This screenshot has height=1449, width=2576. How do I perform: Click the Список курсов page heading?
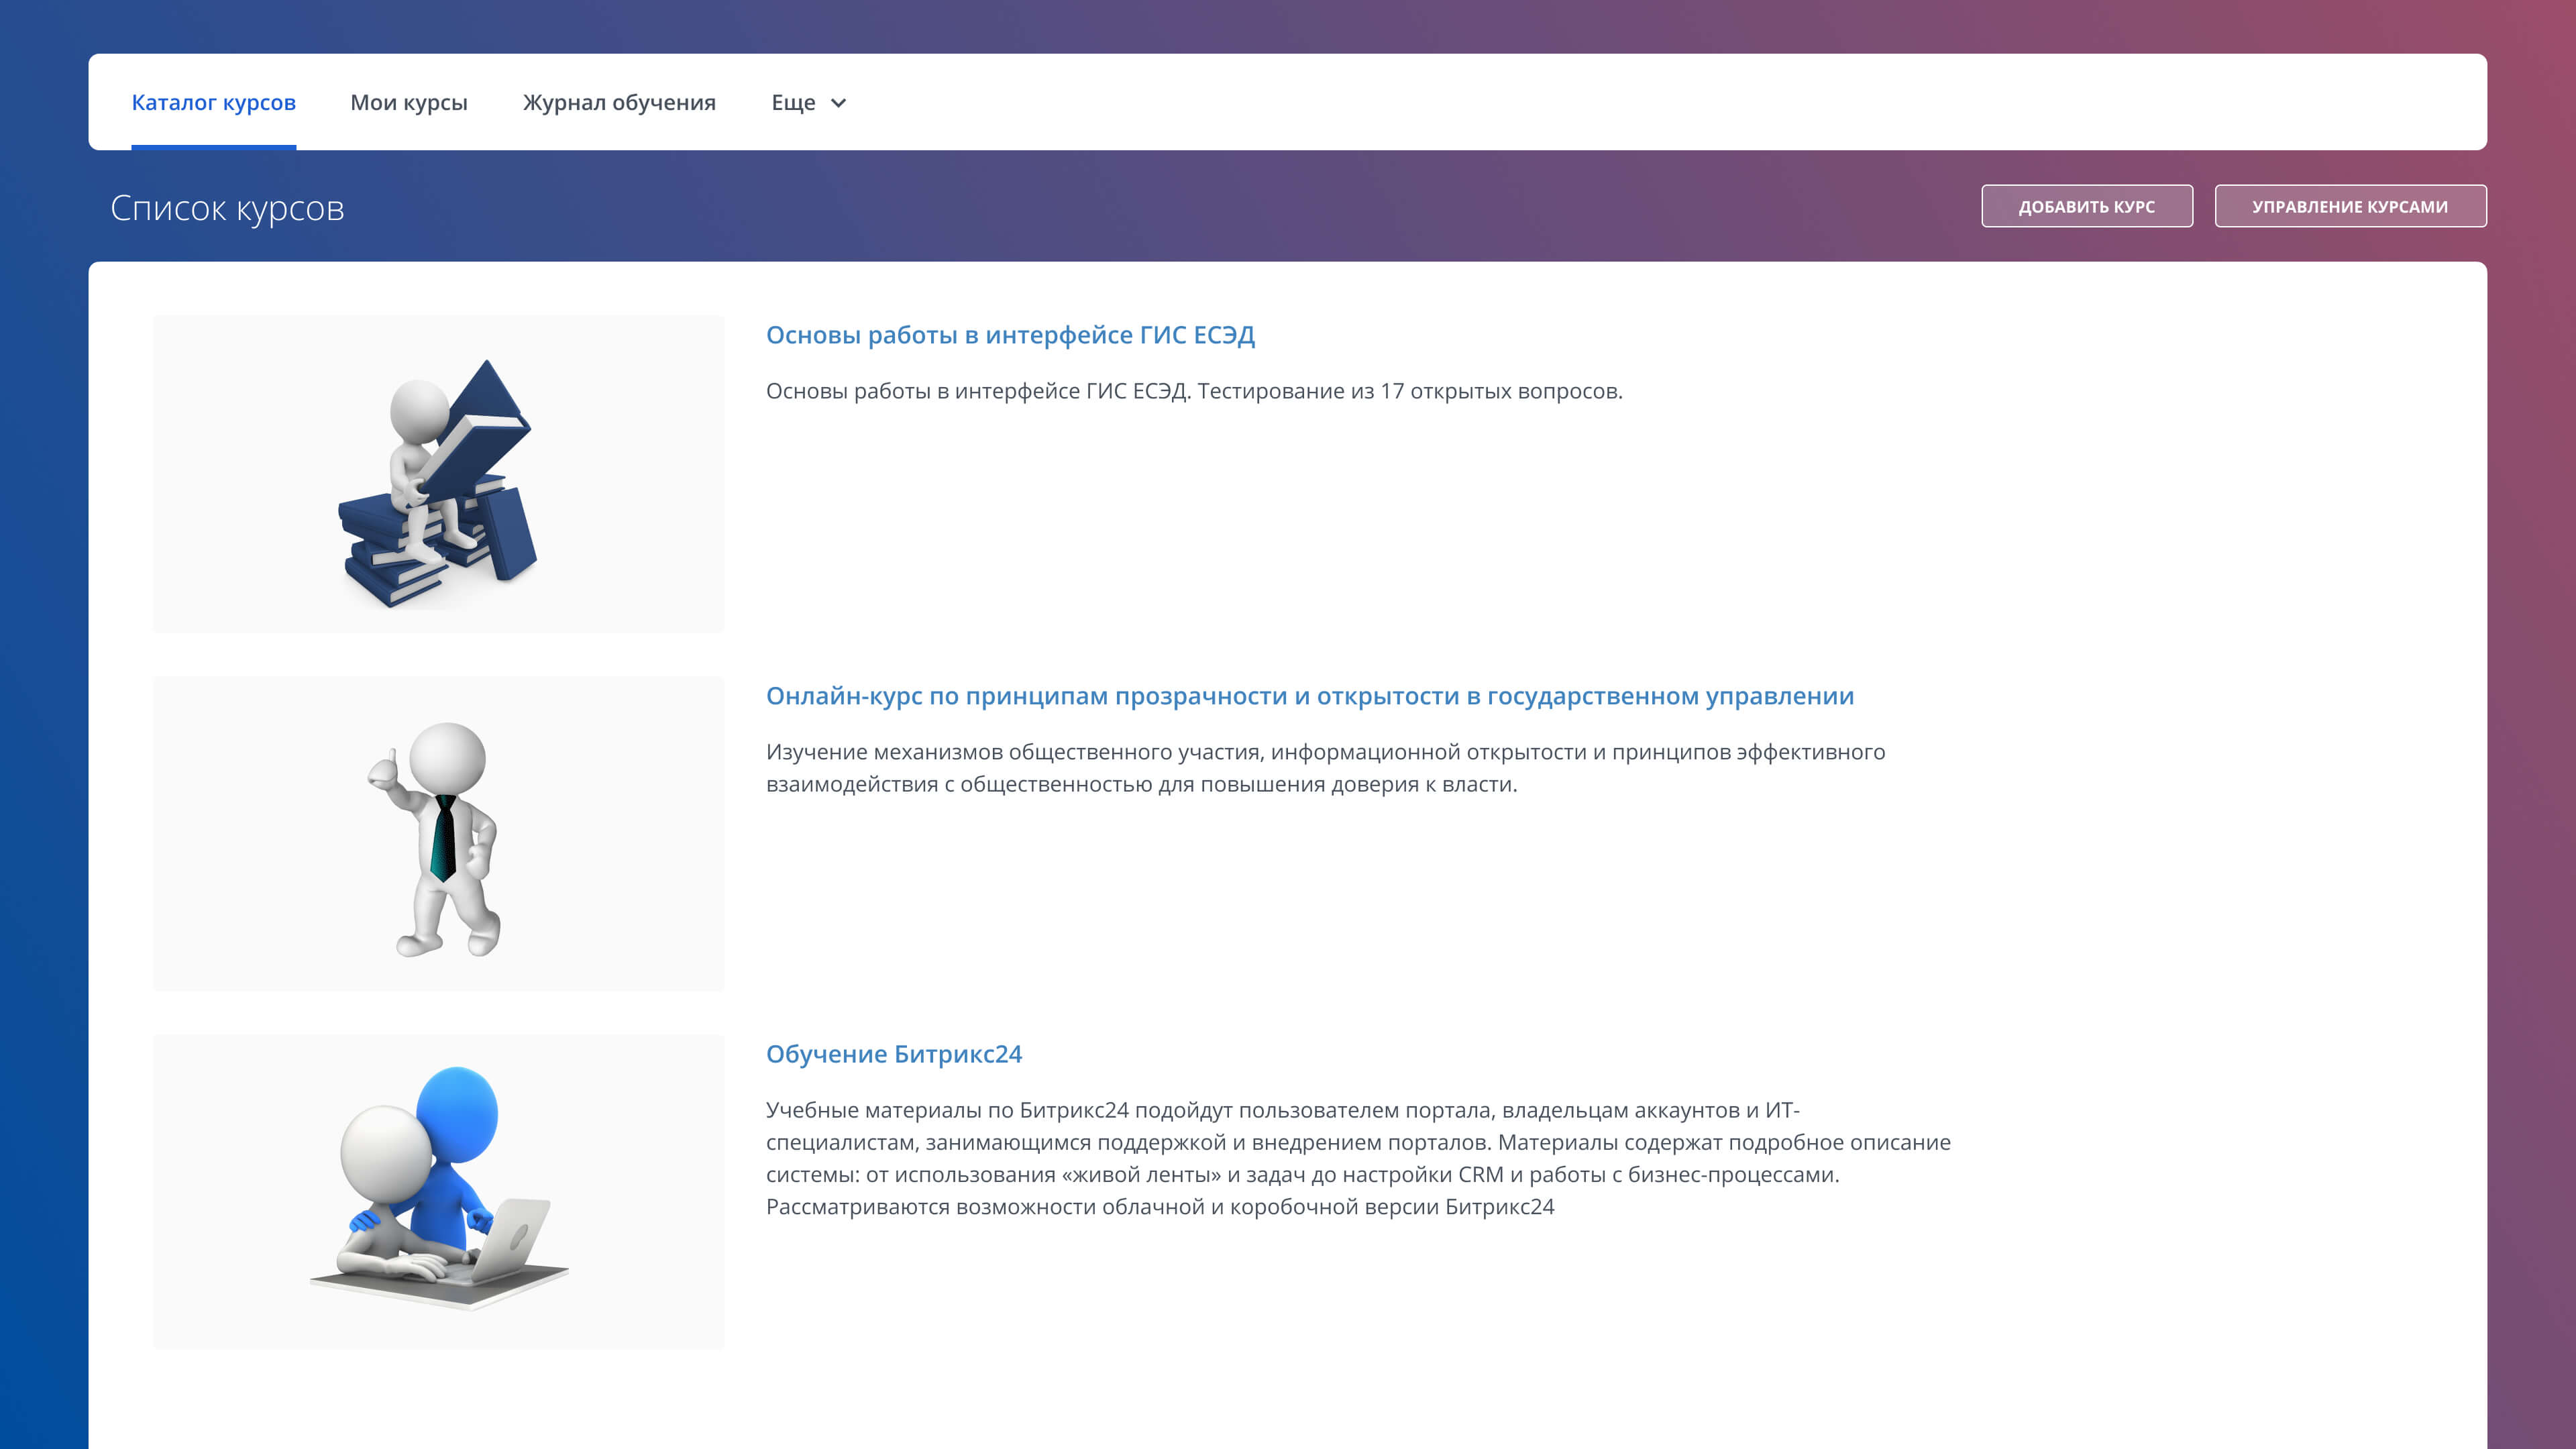227,208
